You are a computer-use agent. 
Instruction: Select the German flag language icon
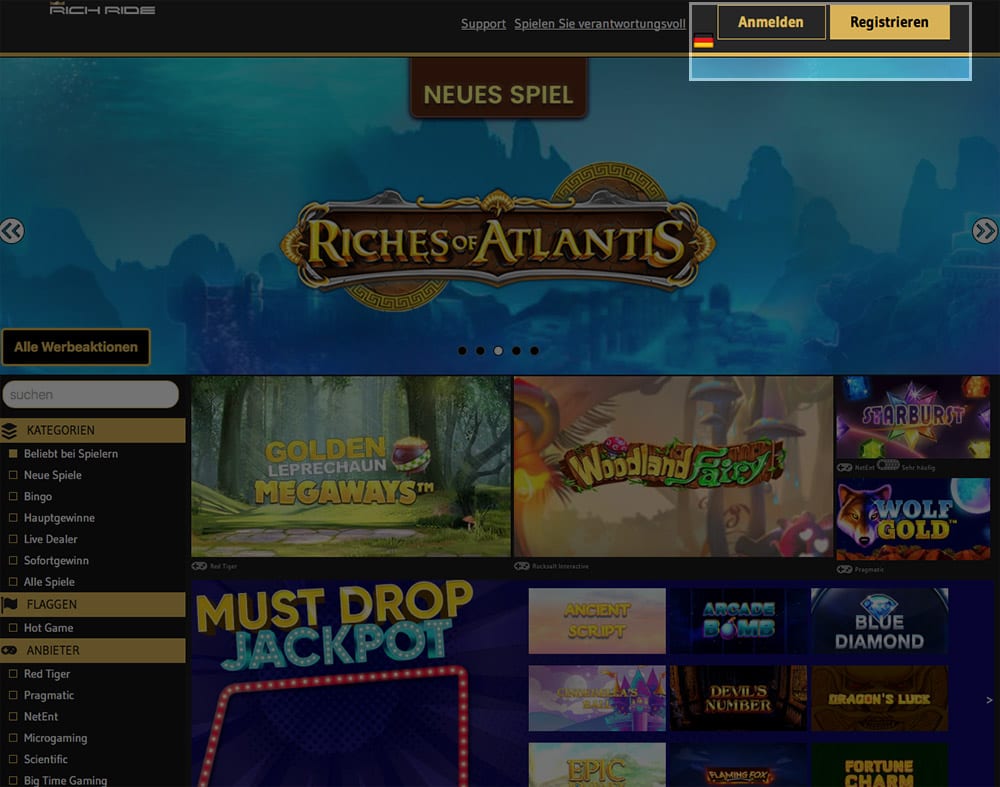pyautogui.click(x=703, y=41)
